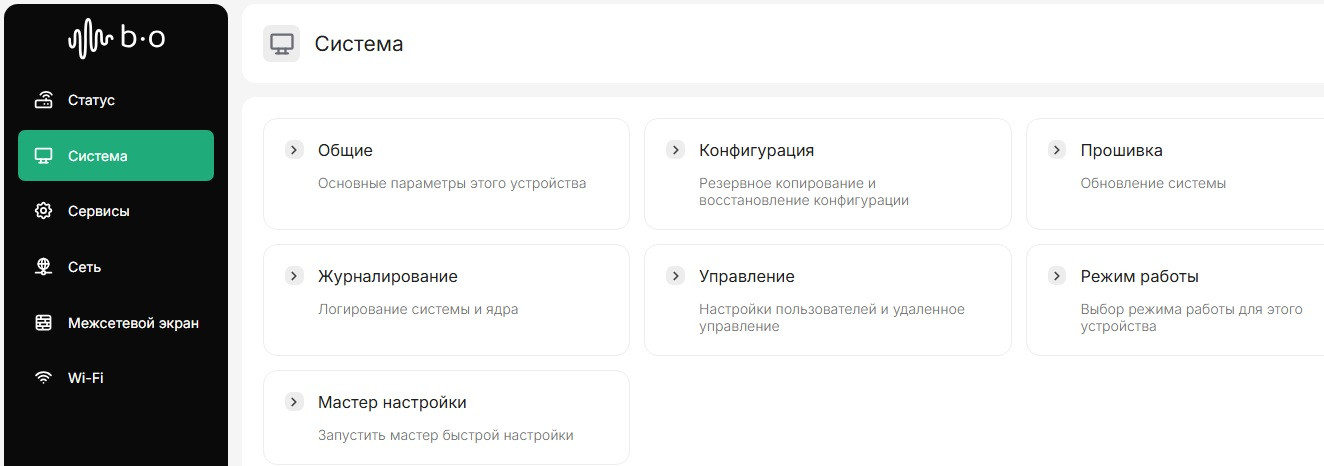Click the b·o waveform logo
Viewport: 1324px width, 466px height.
point(116,39)
